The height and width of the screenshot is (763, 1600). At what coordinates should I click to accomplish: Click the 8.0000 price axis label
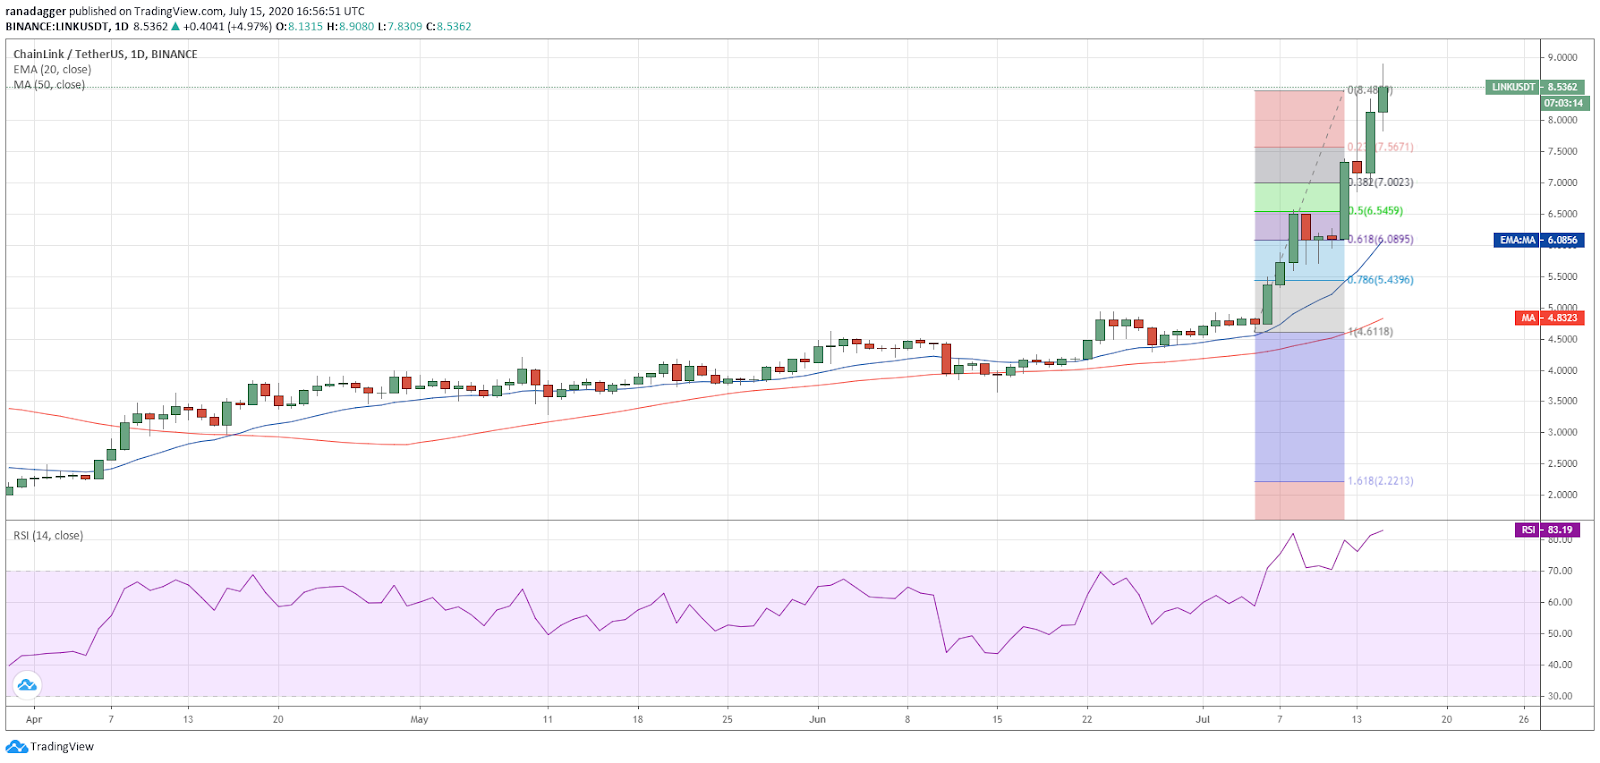click(1563, 120)
